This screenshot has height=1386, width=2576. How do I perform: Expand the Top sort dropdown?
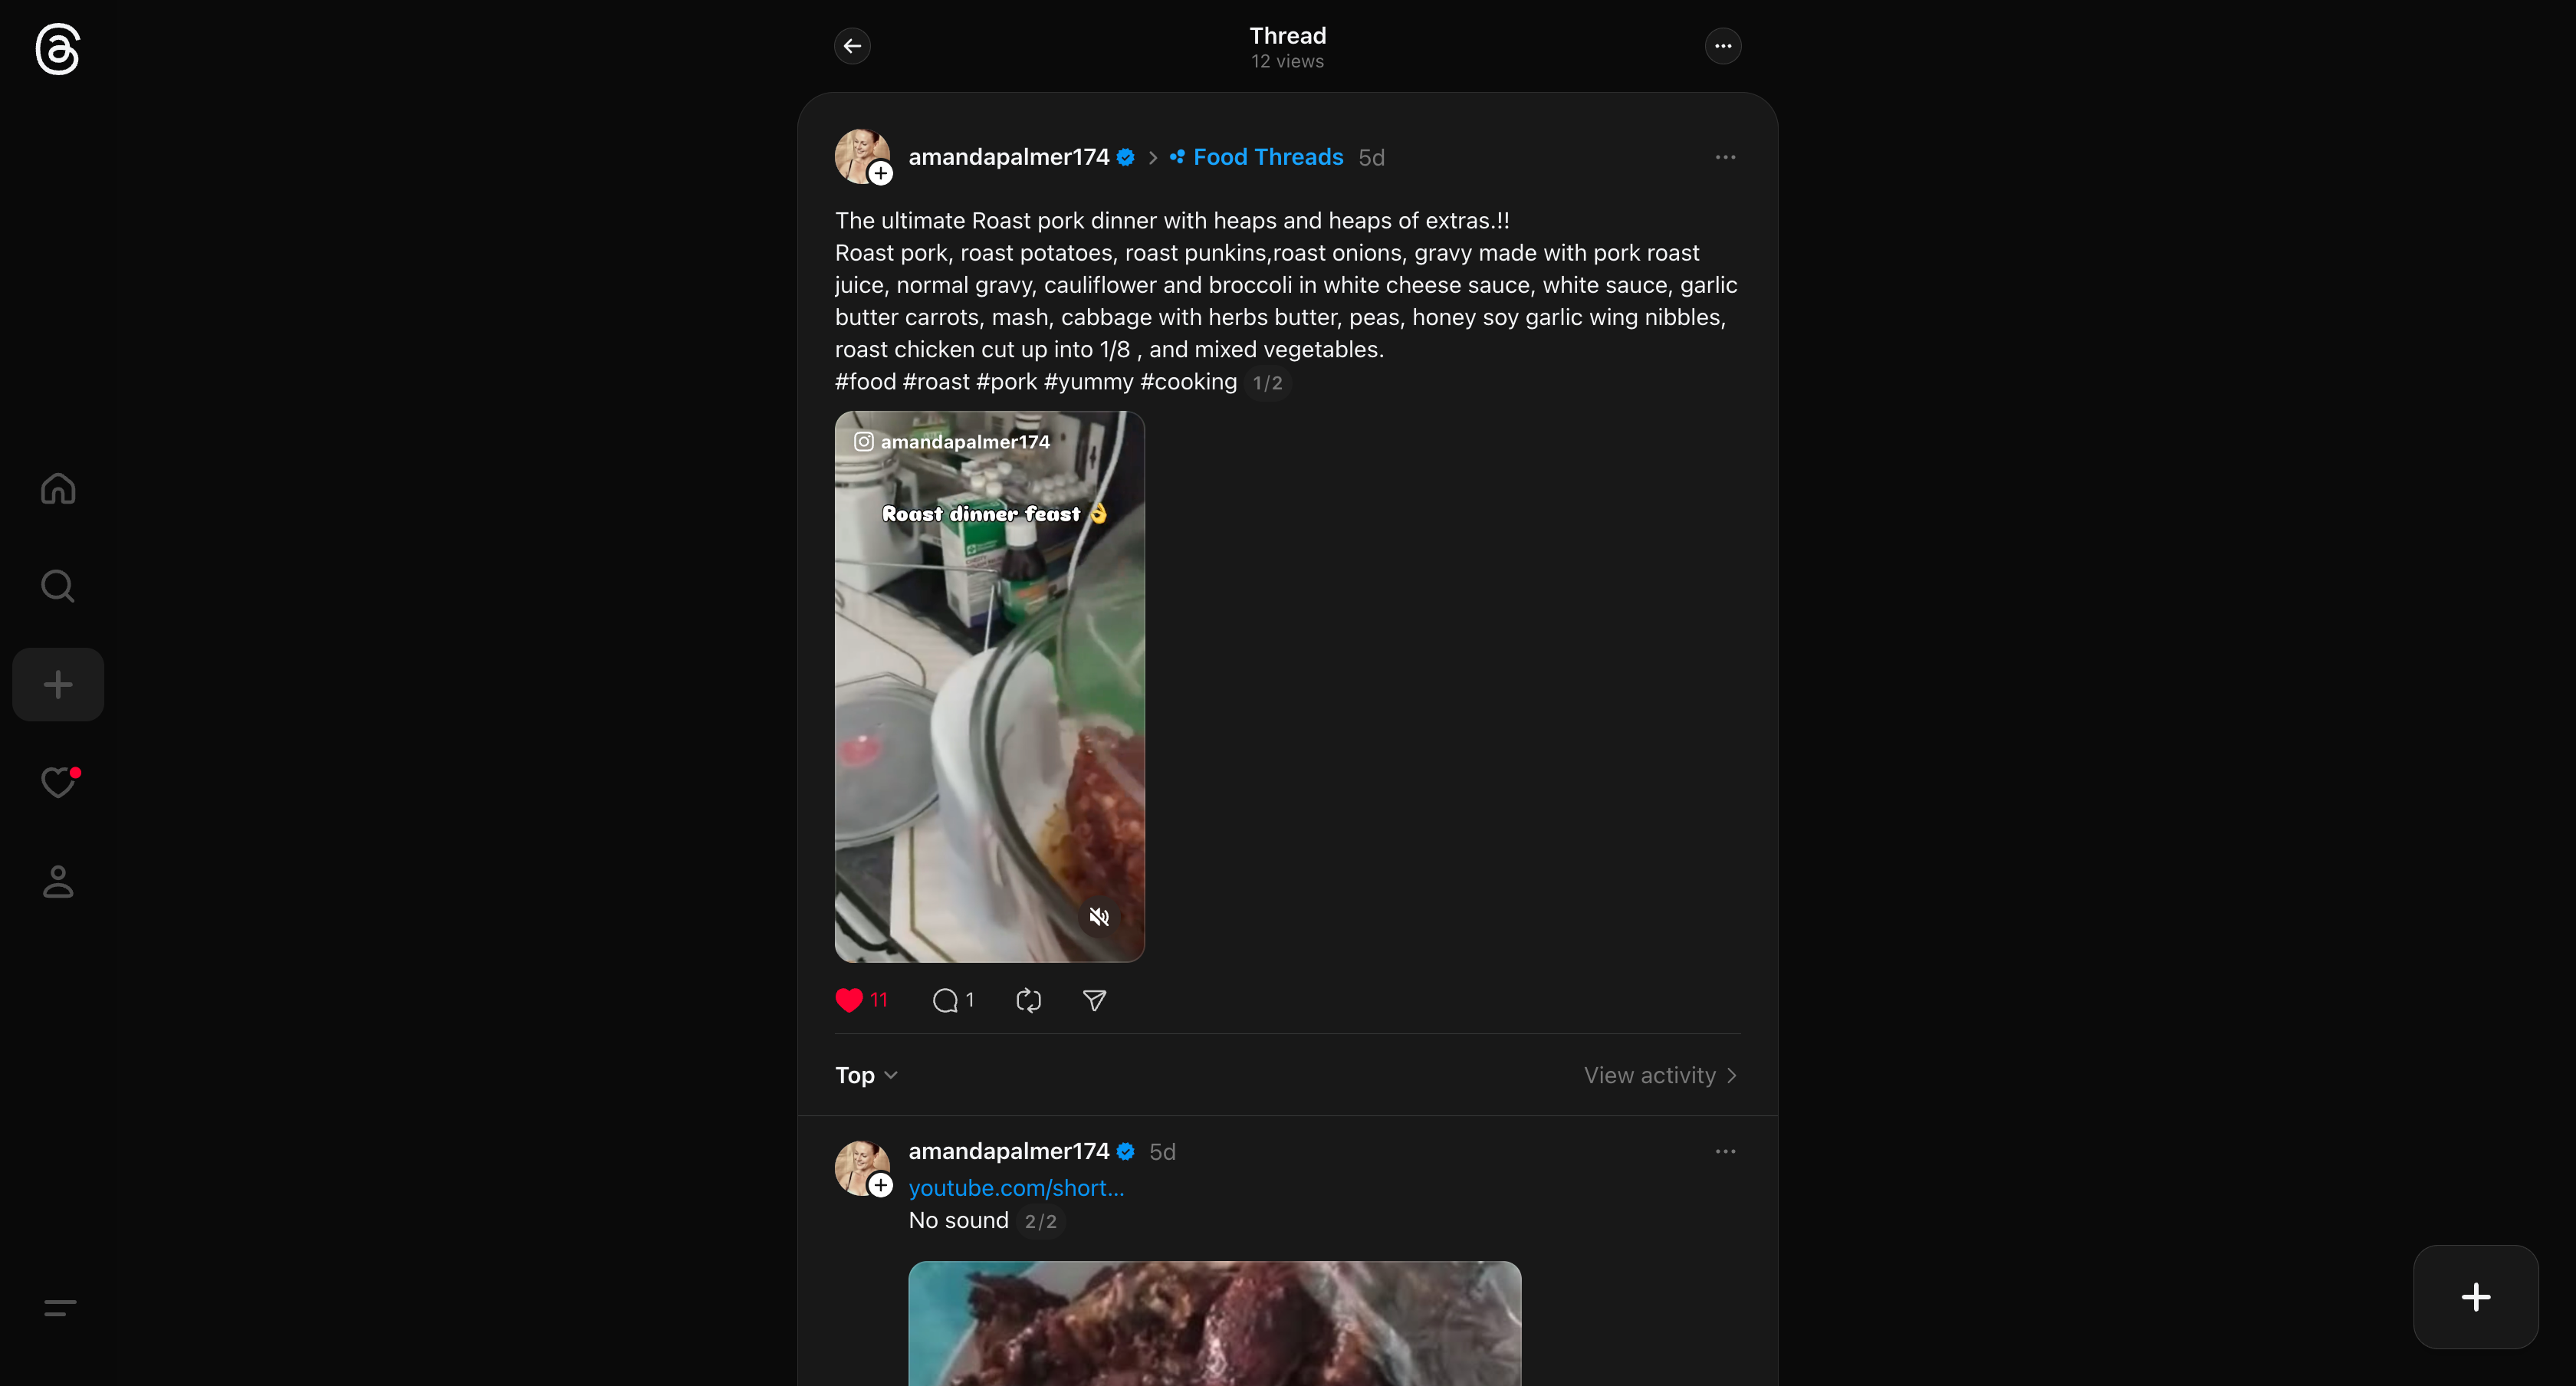click(866, 1075)
